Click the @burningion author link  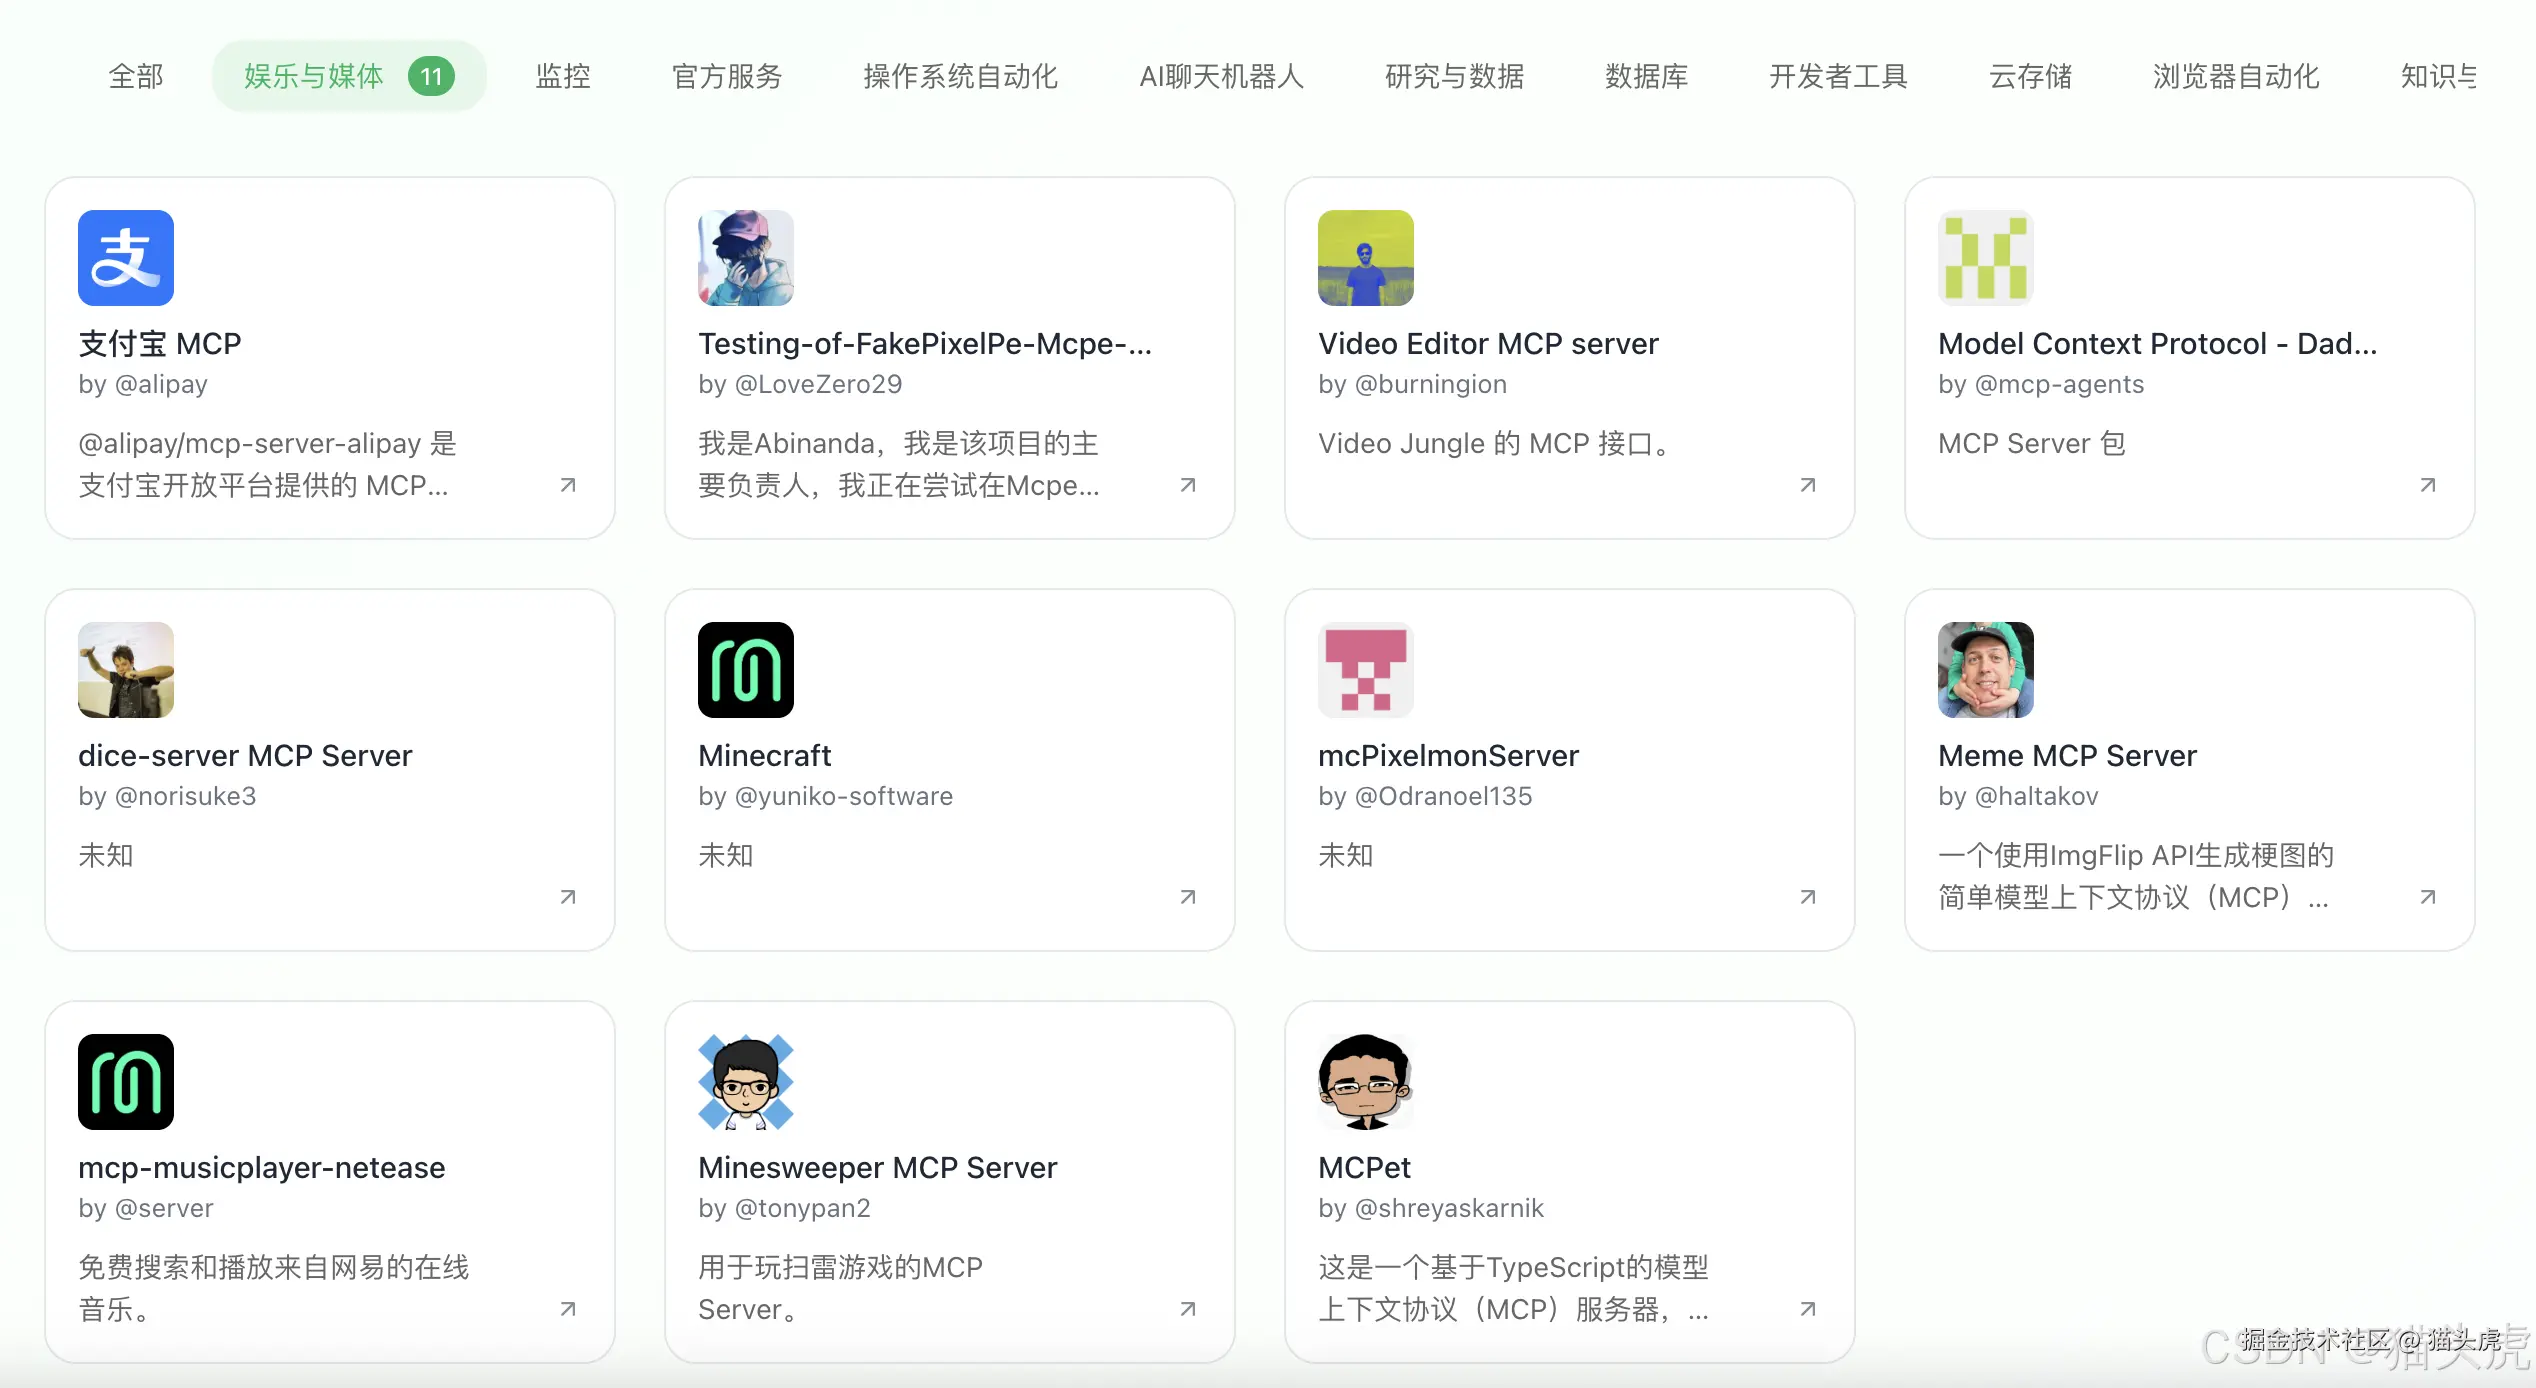[x=1430, y=384]
